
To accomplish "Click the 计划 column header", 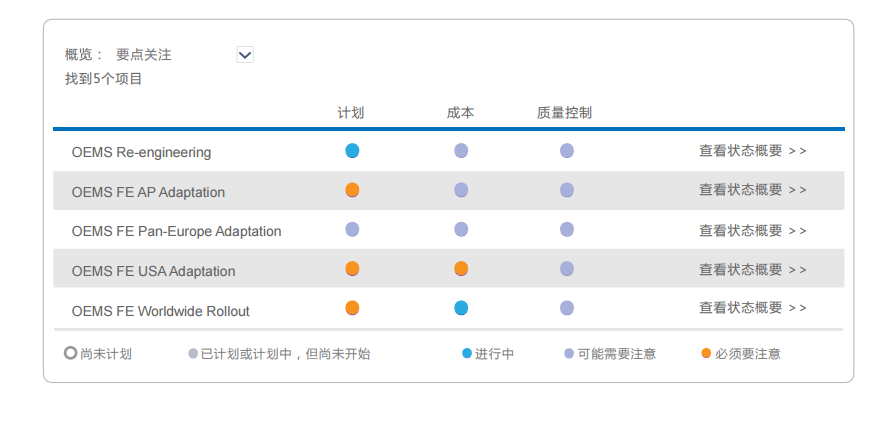I will (x=351, y=113).
